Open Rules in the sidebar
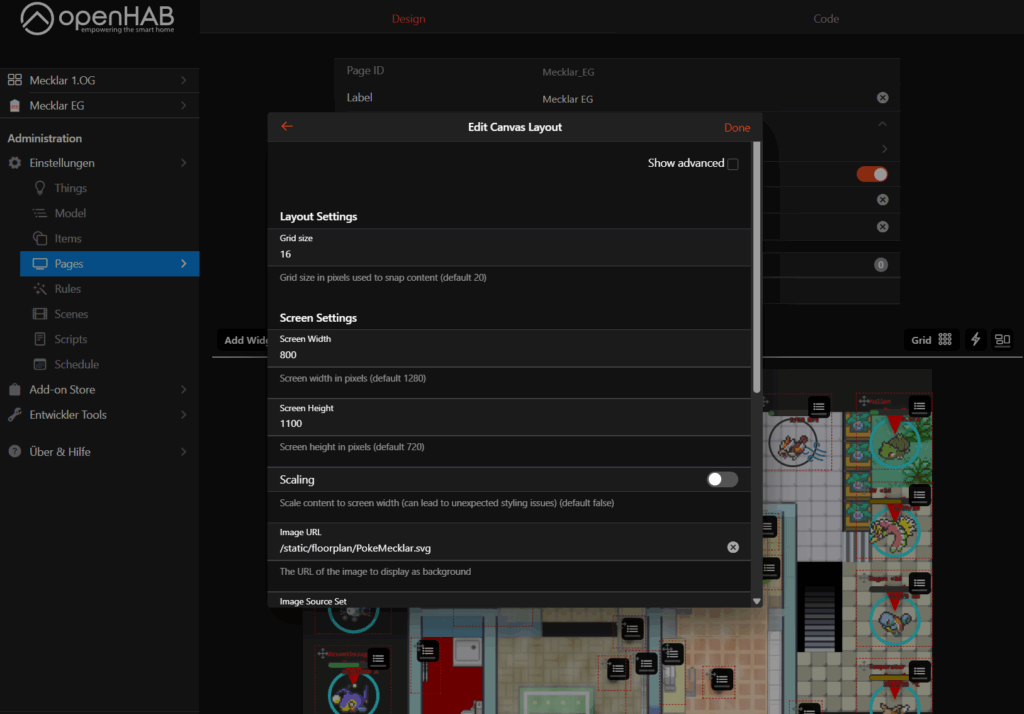Screen dimensions: 1024x714 tap(67, 289)
